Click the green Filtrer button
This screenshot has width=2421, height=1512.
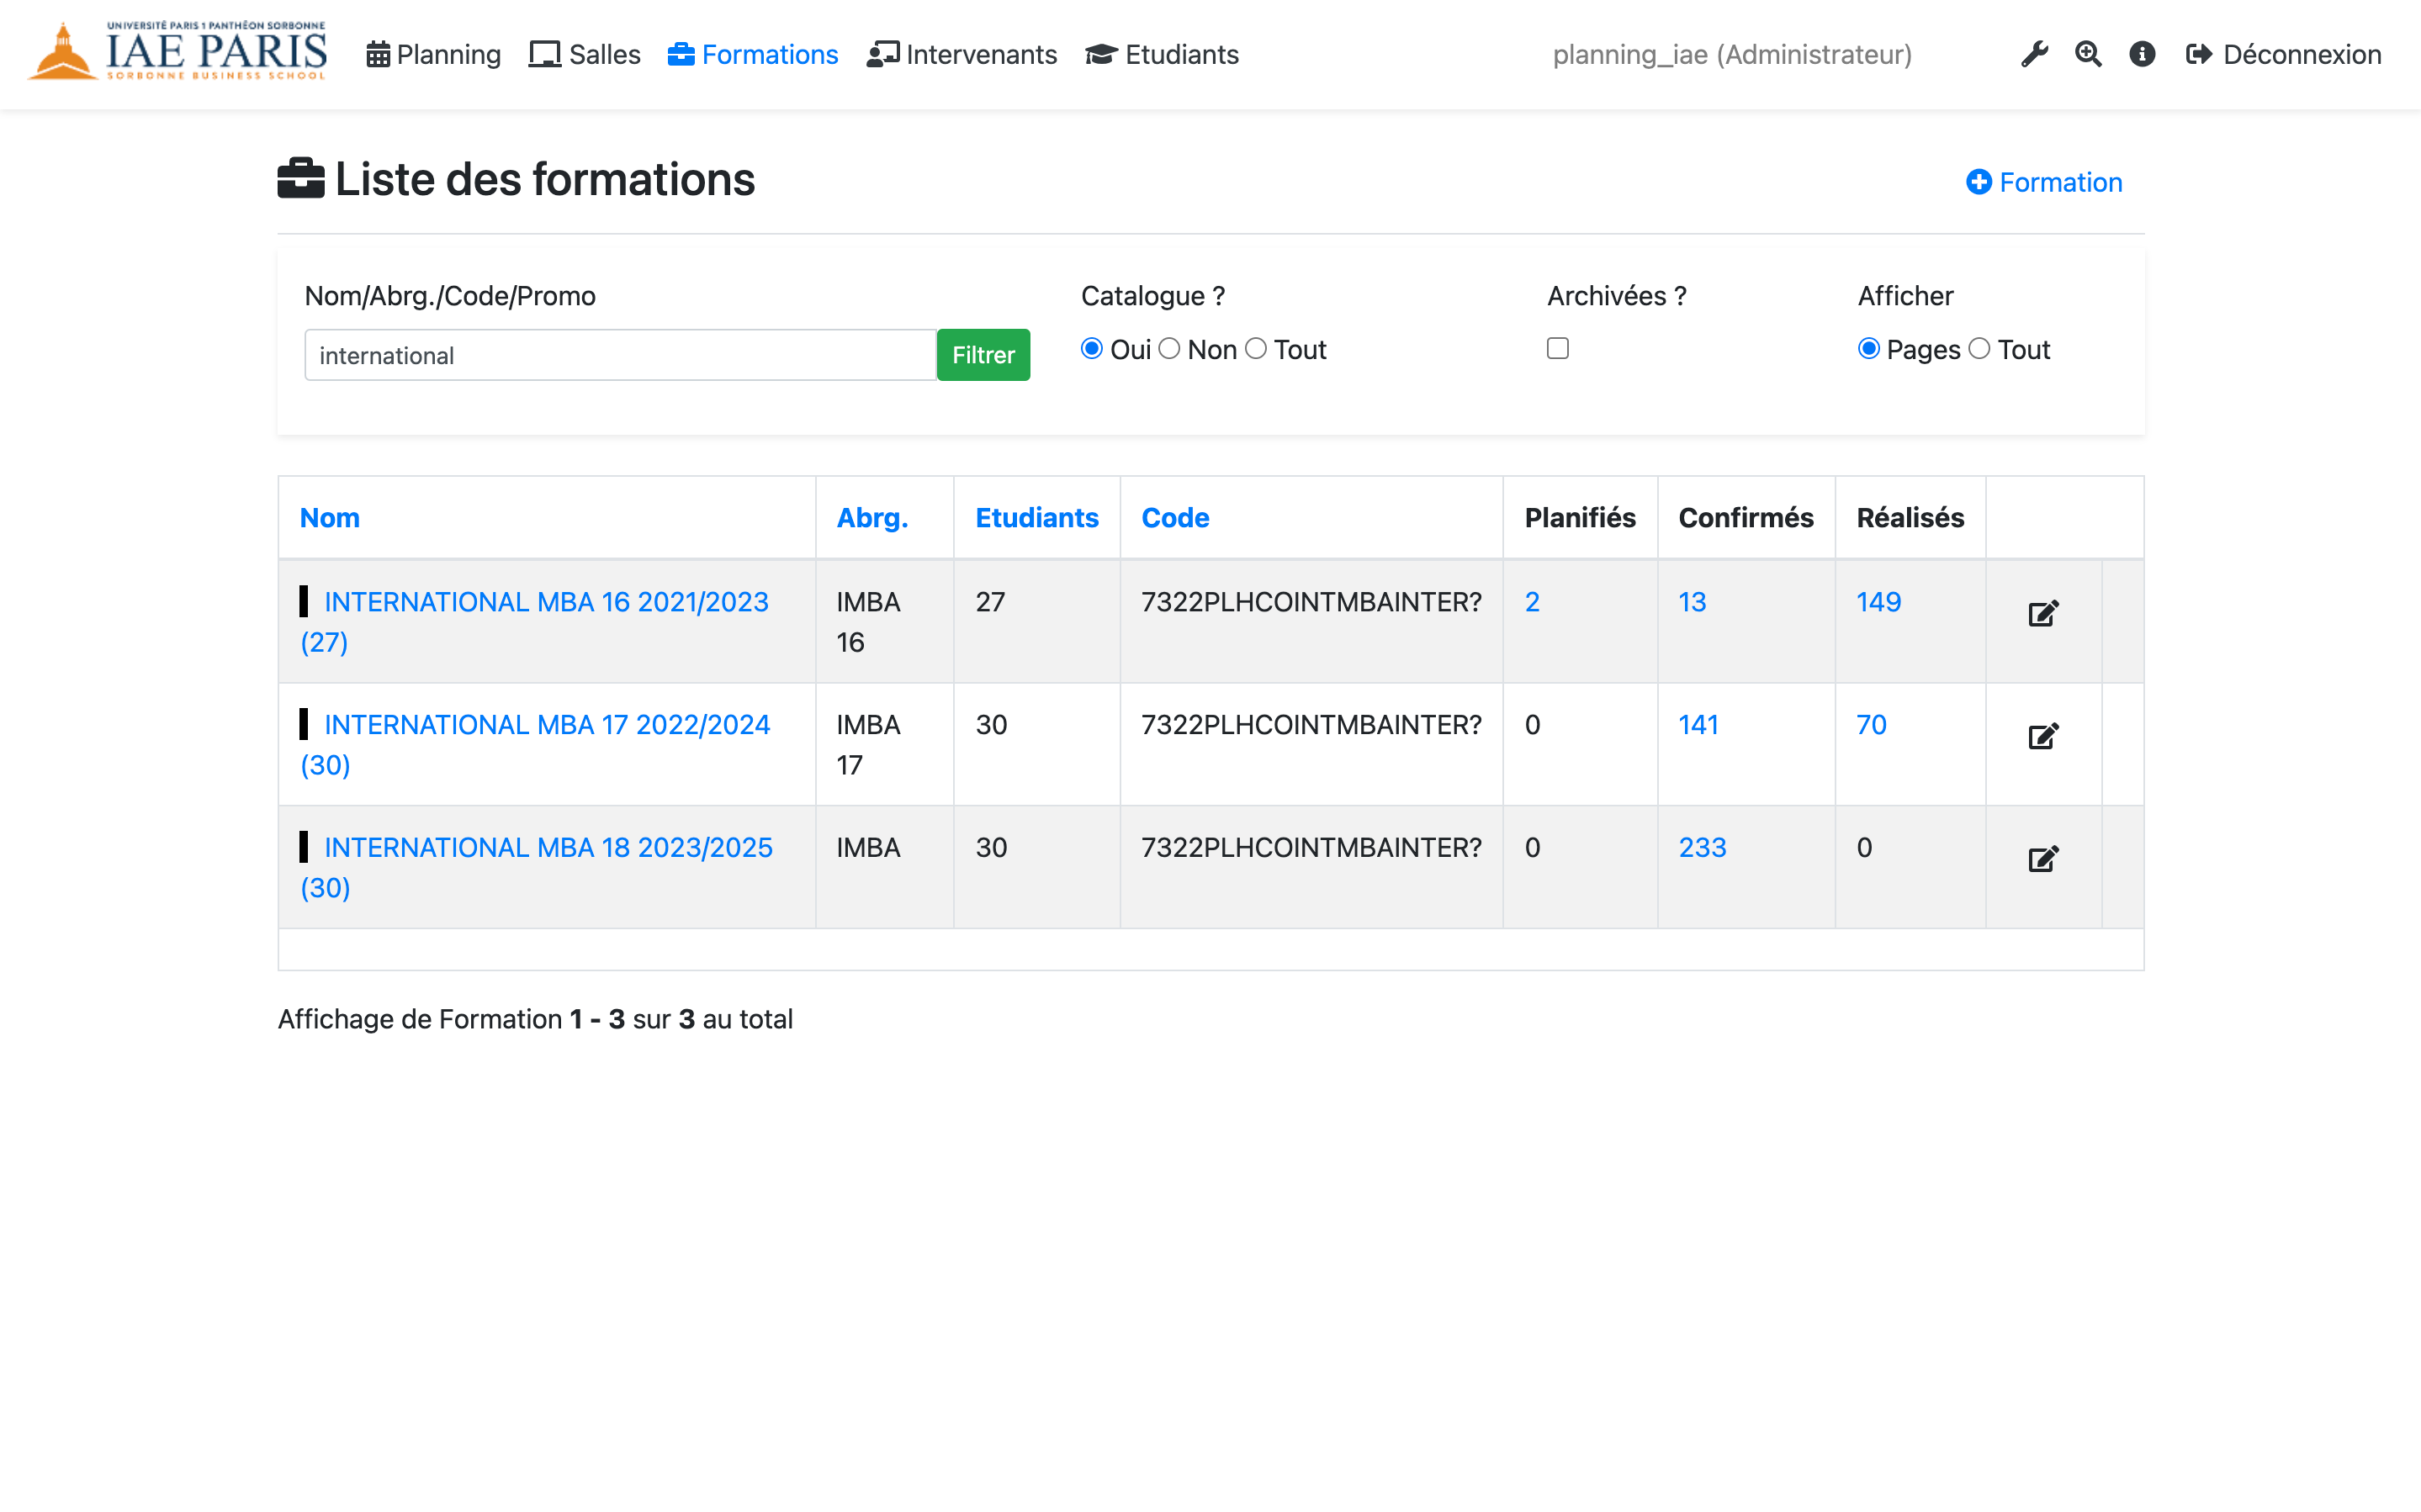(983, 355)
